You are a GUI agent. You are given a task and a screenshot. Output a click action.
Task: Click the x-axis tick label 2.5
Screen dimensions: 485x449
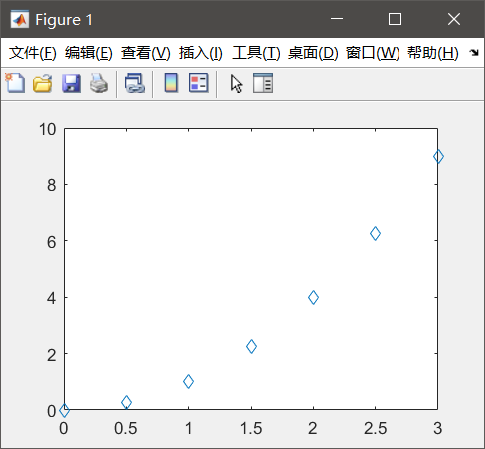coord(376,429)
